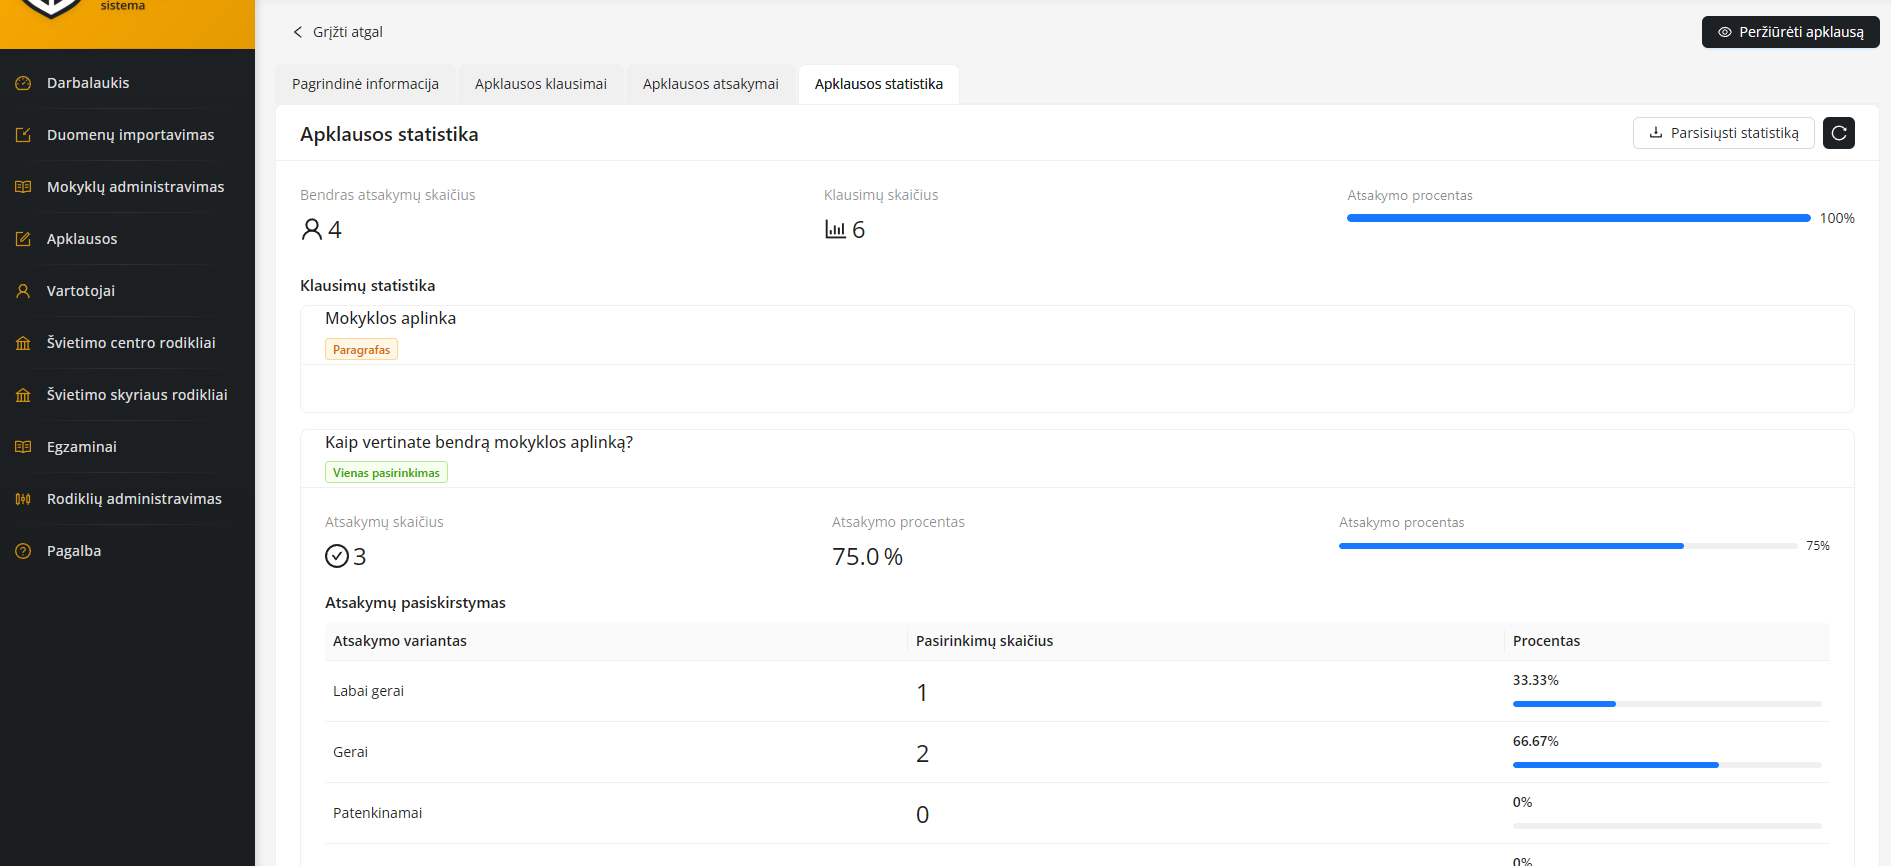Click the Vartotojai user icon in sidebar
This screenshot has height=866, width=1891.
tap(23, 291)
